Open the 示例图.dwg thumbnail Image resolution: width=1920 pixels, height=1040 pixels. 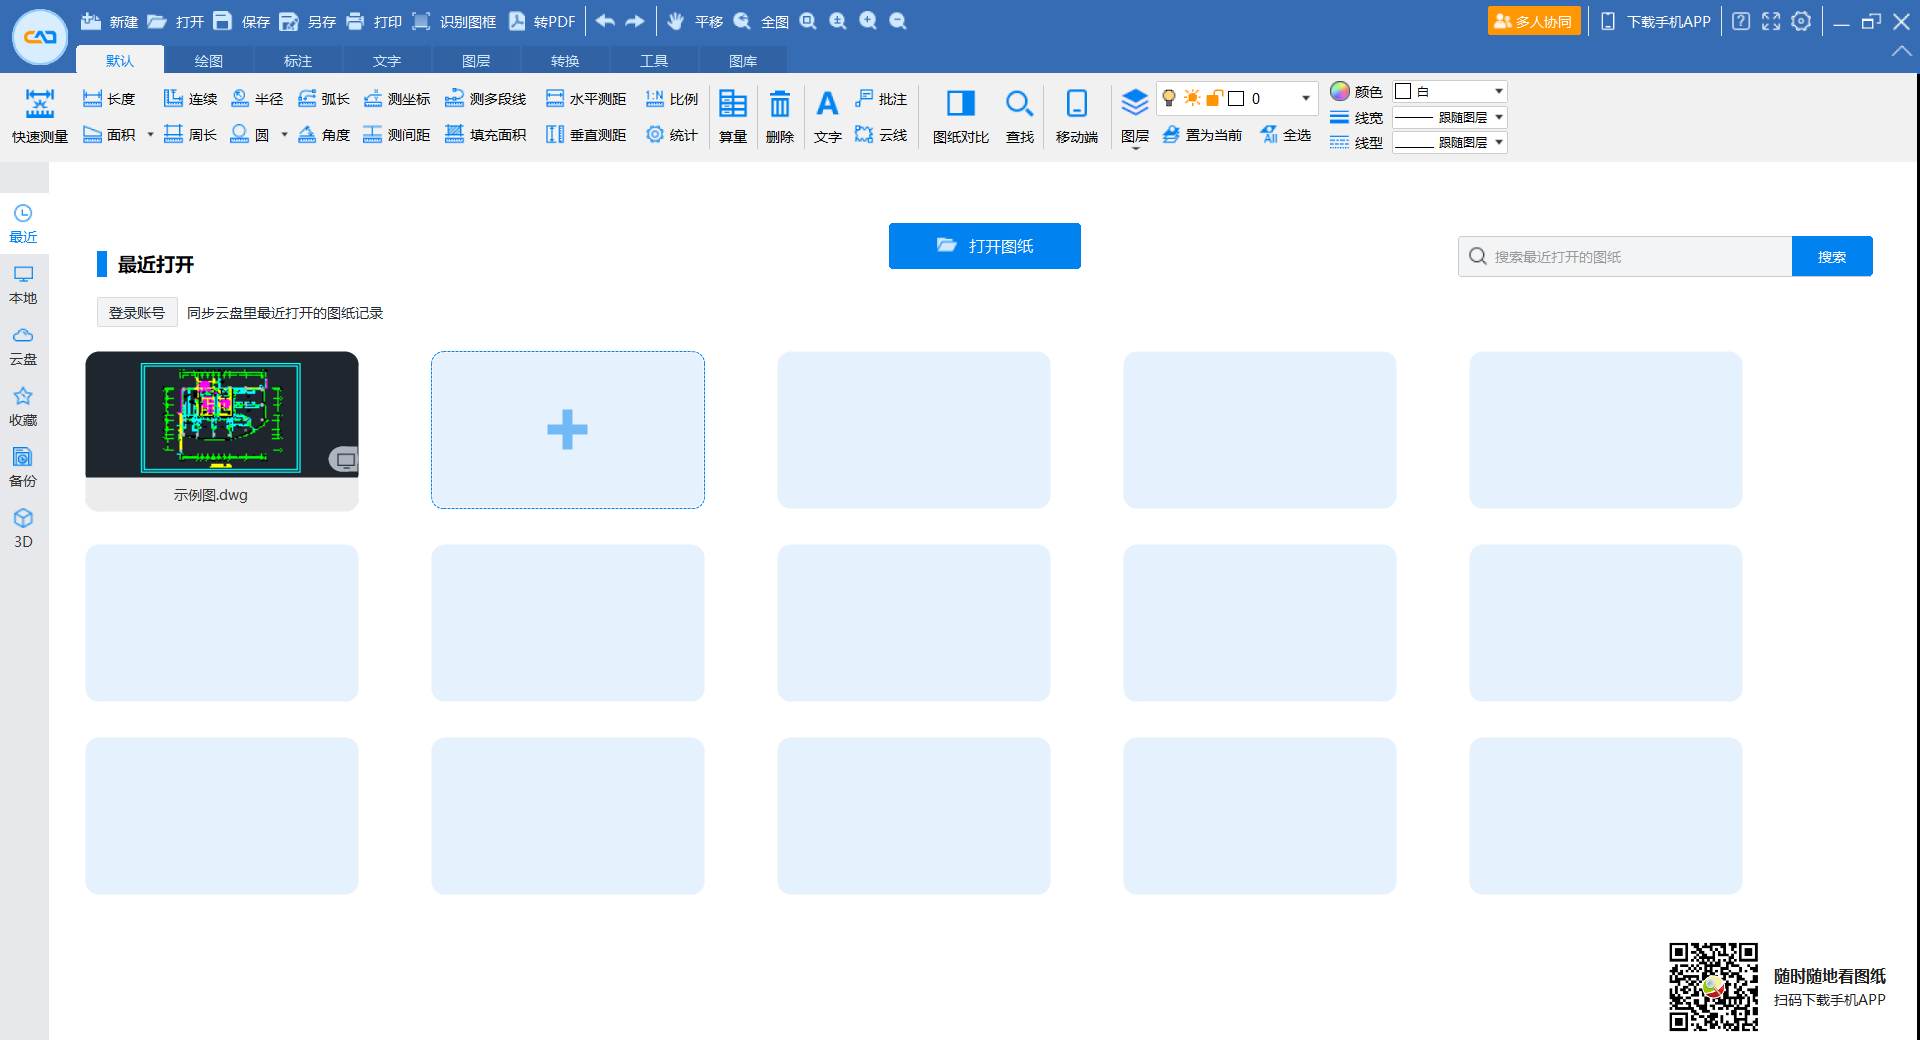coord(222,431)
